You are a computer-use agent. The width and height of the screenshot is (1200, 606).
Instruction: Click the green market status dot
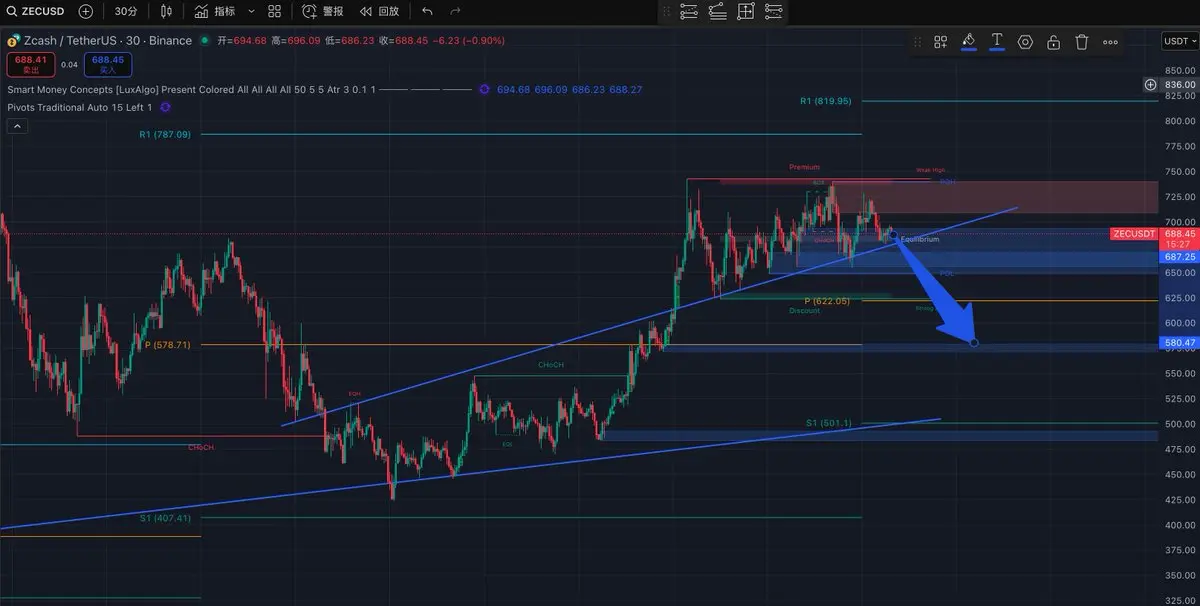[x=205, y=41]
